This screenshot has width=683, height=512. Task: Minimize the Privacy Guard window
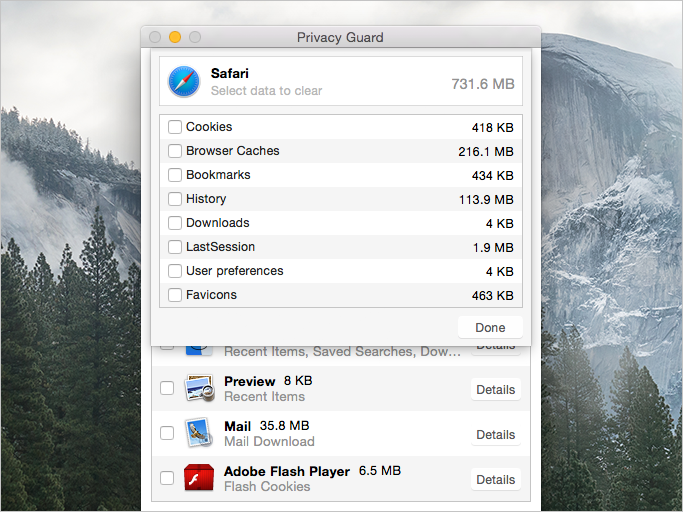(175, 37)
